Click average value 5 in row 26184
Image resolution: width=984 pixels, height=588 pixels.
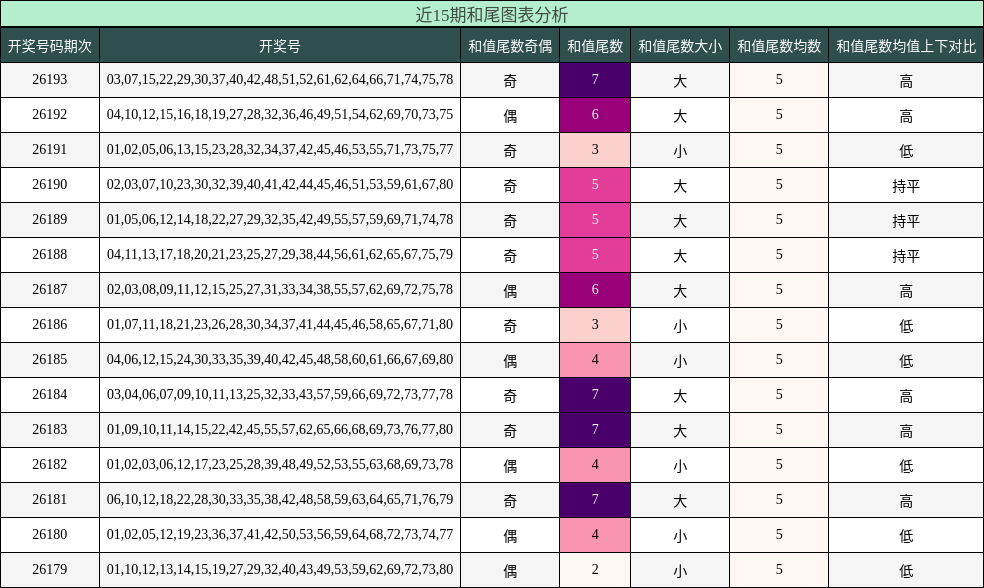tap(779, 395)
